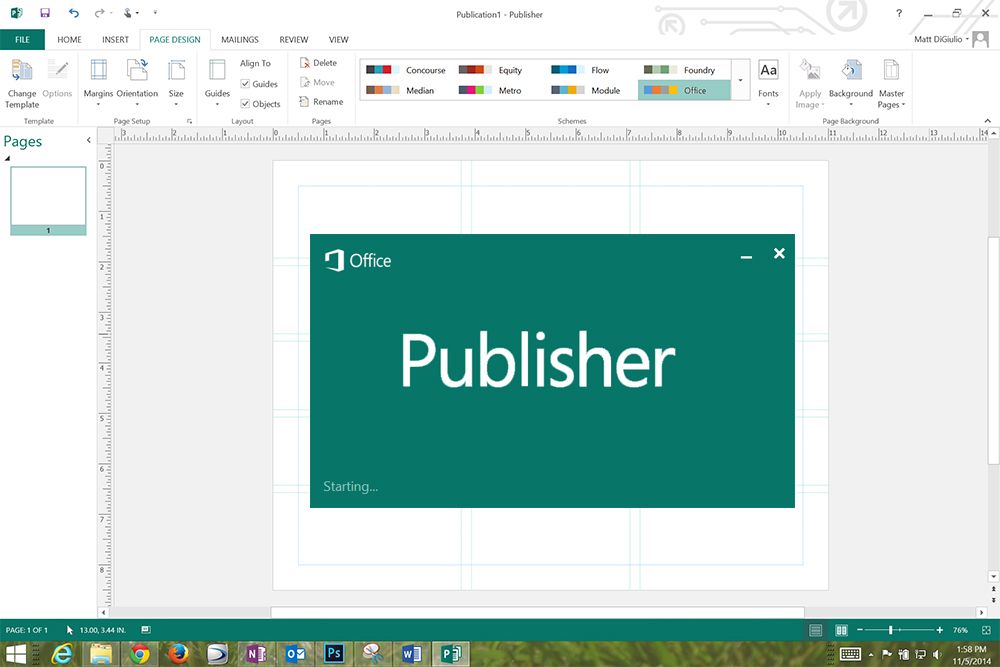
Task: Select the page 1 thumbnail
Action: pos(48,196)
